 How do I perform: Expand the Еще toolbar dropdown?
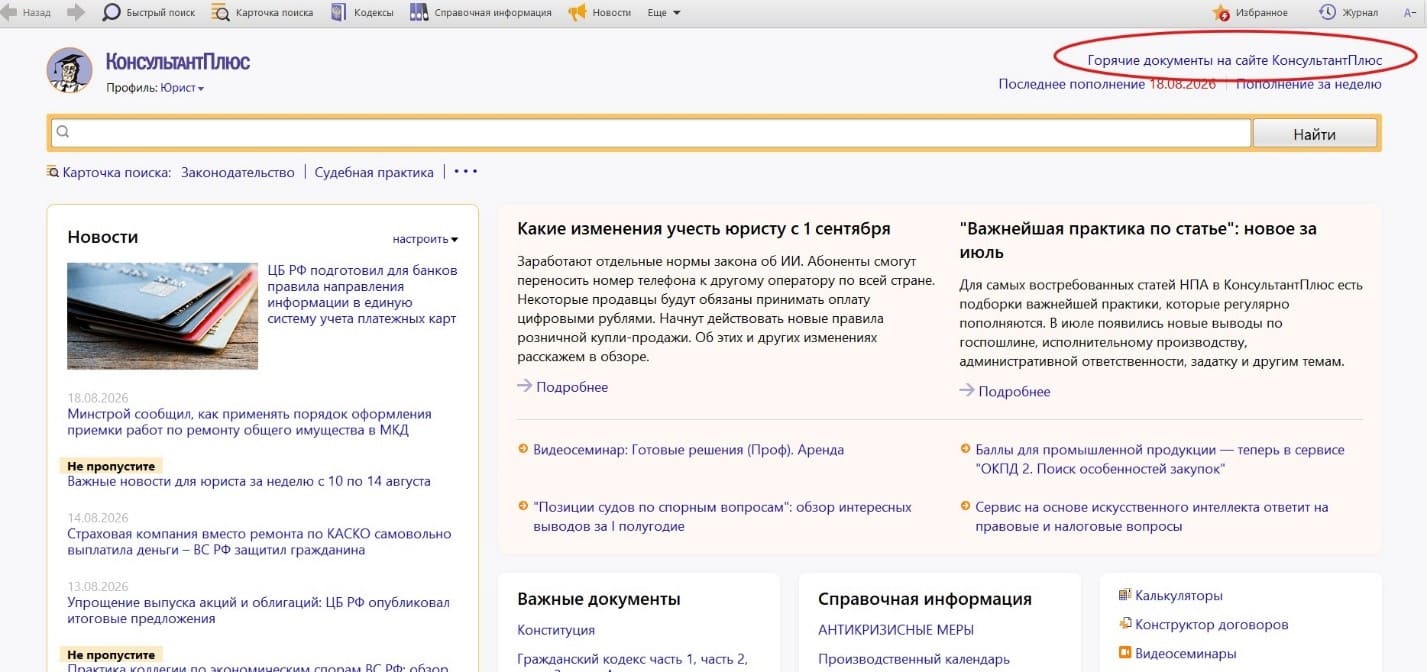663,13
